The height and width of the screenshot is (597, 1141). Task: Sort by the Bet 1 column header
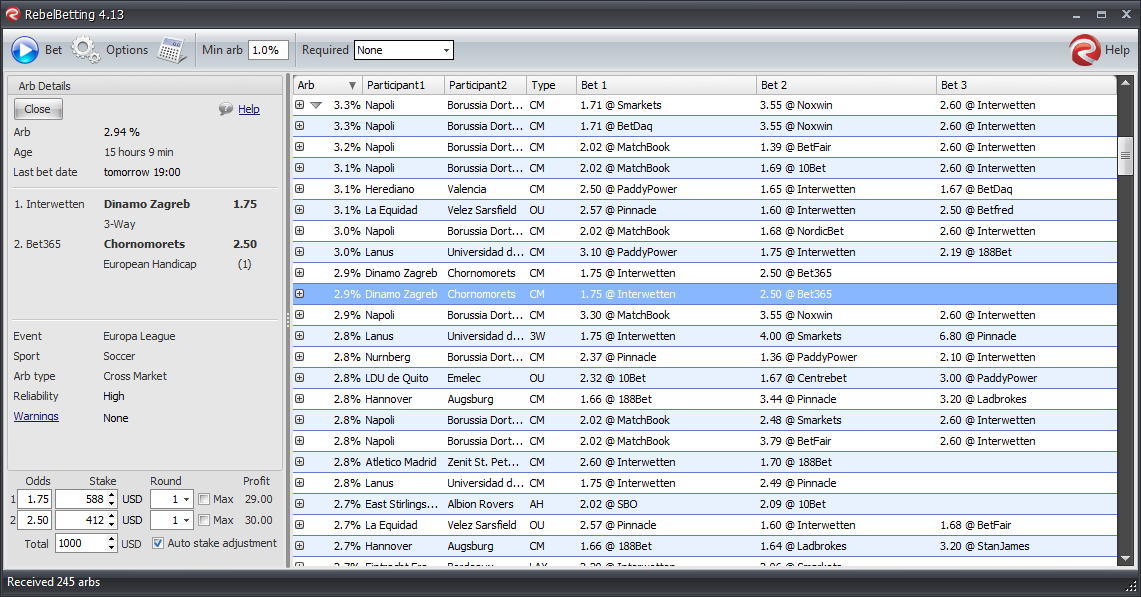pos(666,85)
